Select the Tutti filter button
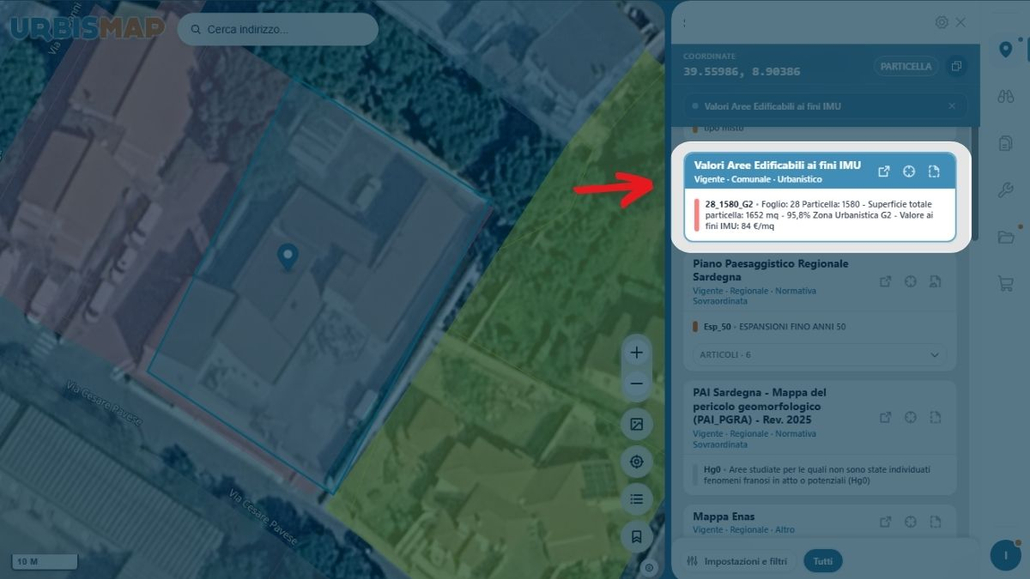The width and height of the screenshot is (1030, 579). 822,561
